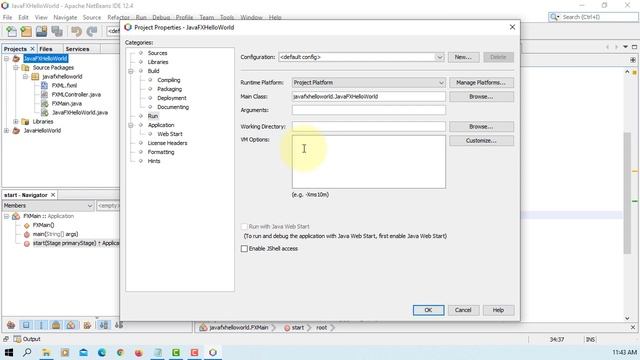Select Packaging category

coord(169,89)
